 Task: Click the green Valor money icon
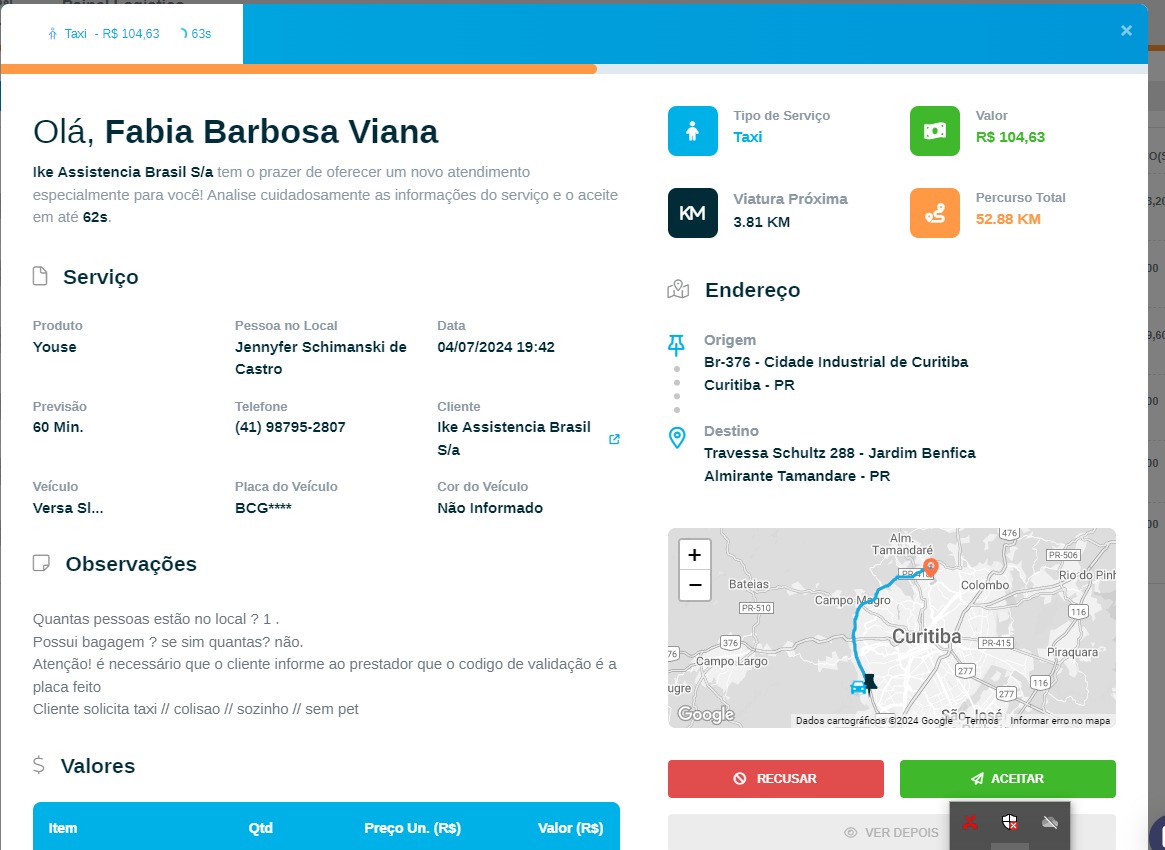click(934, 131)
